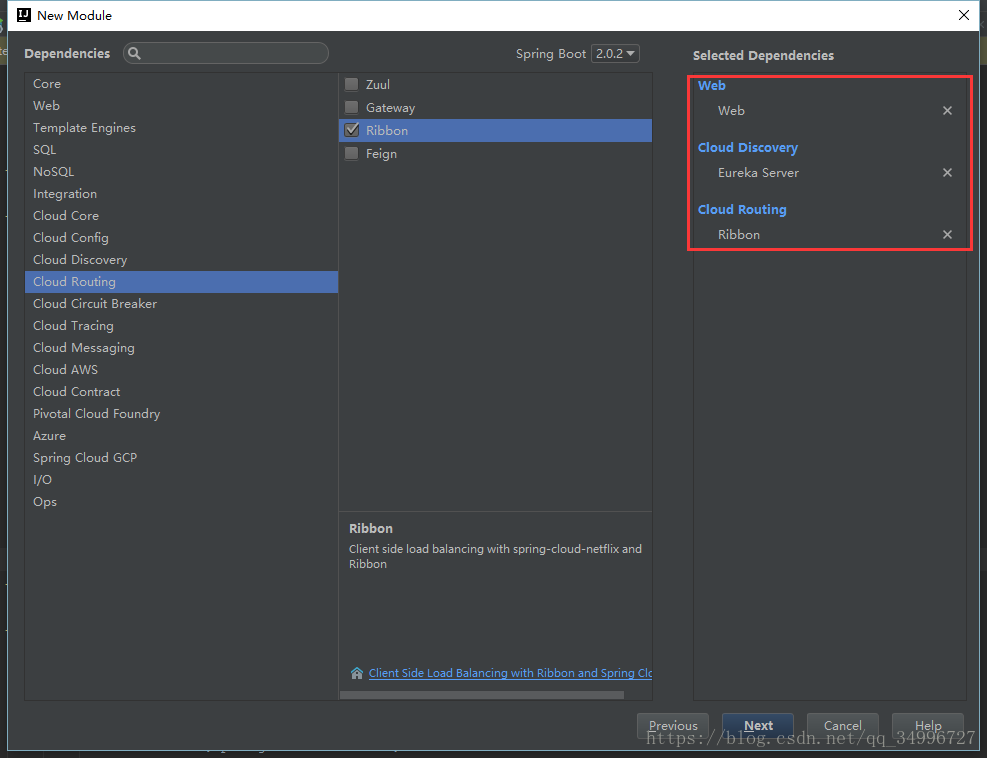The height and width of the screenshot is (758, 987).
Task: Click the IntelliJ logo in the title bar
Action: pos(24,15)
